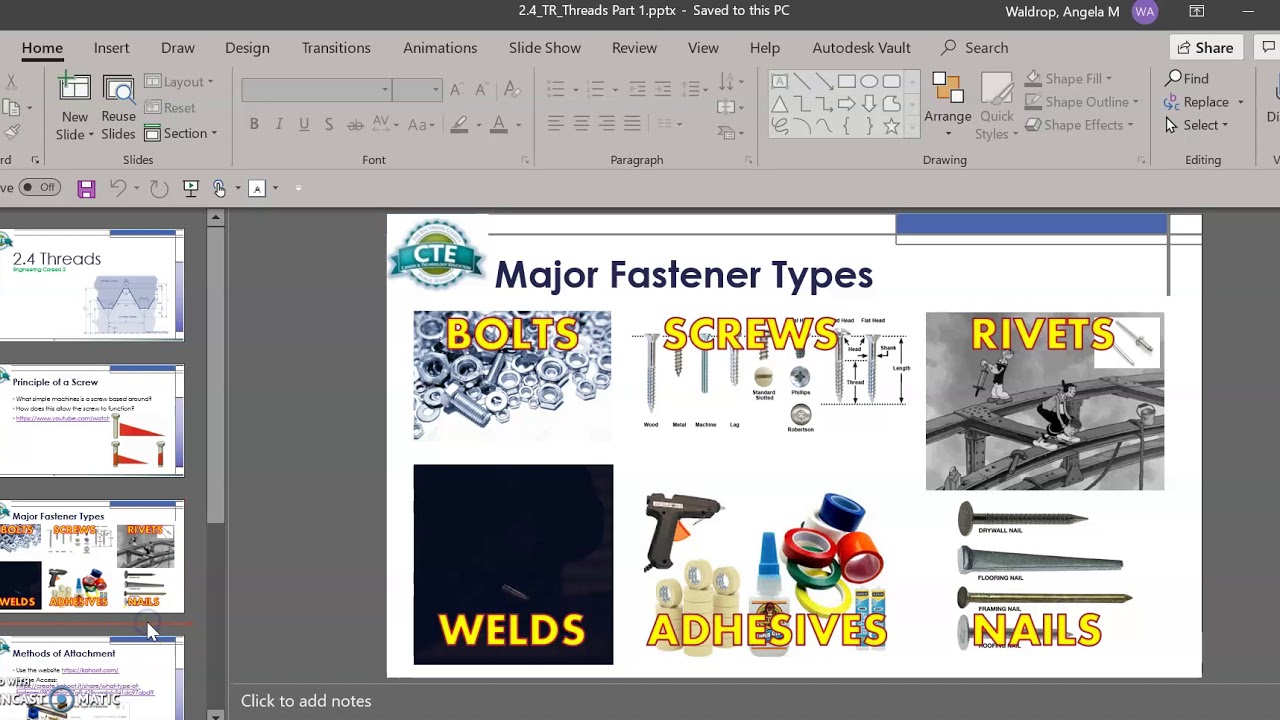Open the Paragraph group dialog launcher
Image resolution: width=1280 pixels, height=720 pixels.
(x=748, y=160)
